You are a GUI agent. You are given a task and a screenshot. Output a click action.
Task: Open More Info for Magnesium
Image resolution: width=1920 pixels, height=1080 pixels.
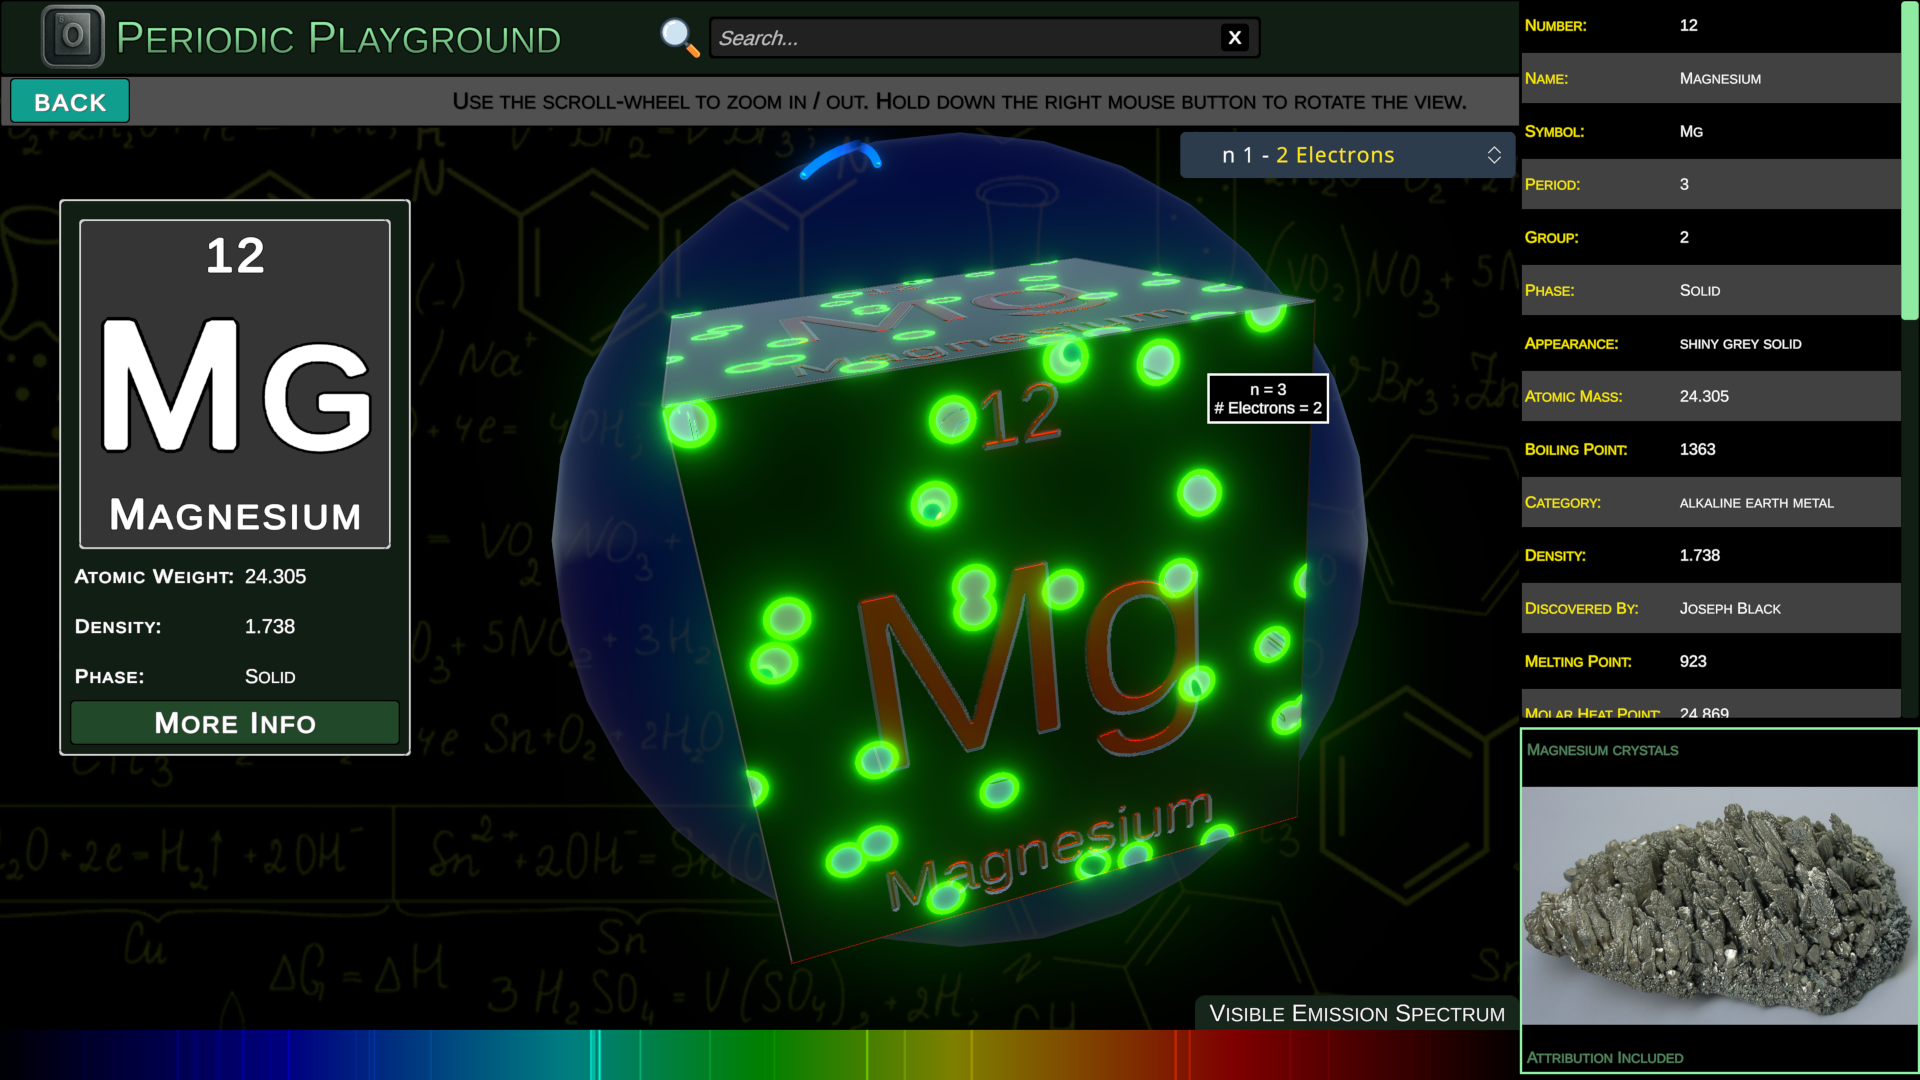click(235, 723)
